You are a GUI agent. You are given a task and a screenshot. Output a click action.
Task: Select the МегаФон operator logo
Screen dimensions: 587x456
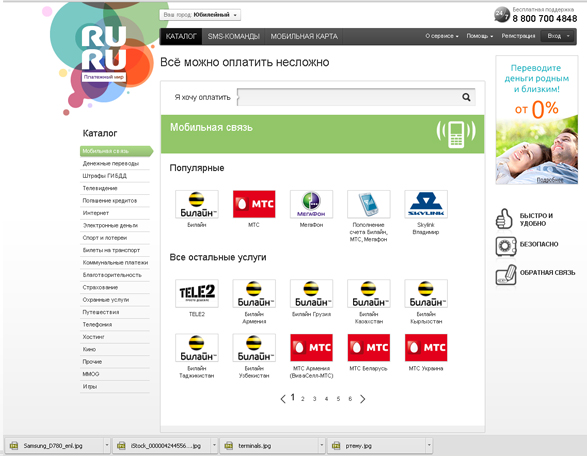click(311, 204)
